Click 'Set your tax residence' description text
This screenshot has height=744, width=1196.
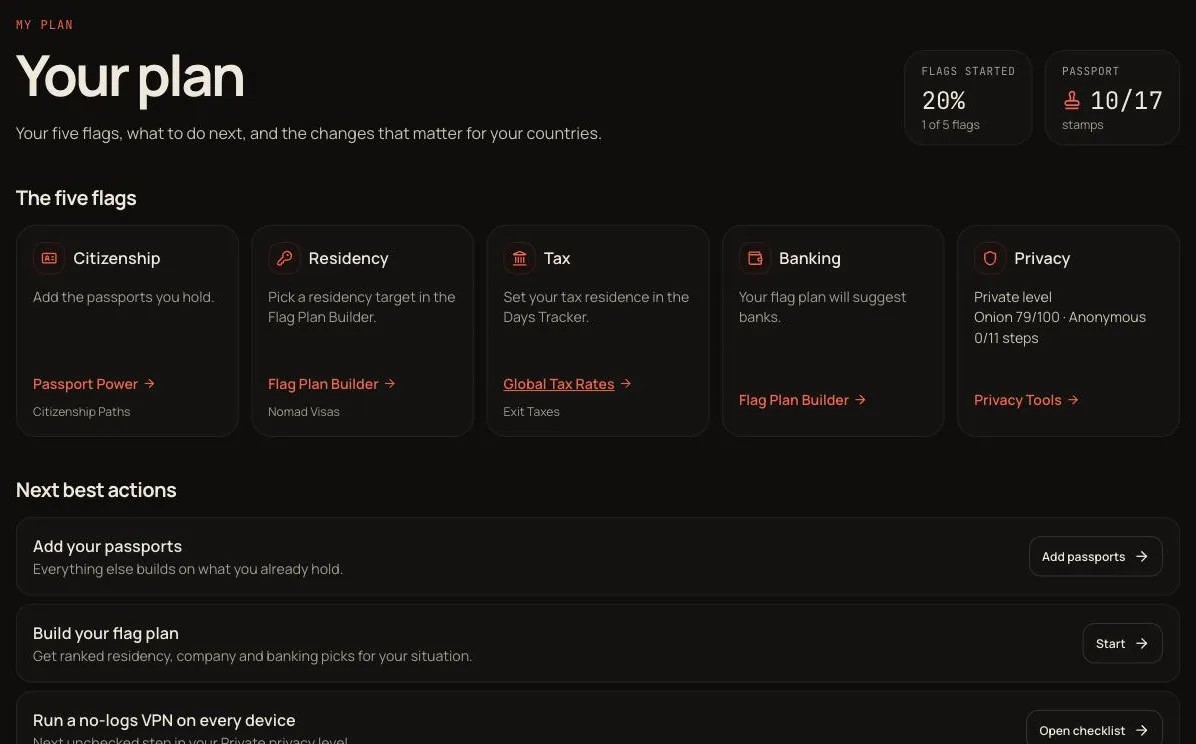pos(596,307)
